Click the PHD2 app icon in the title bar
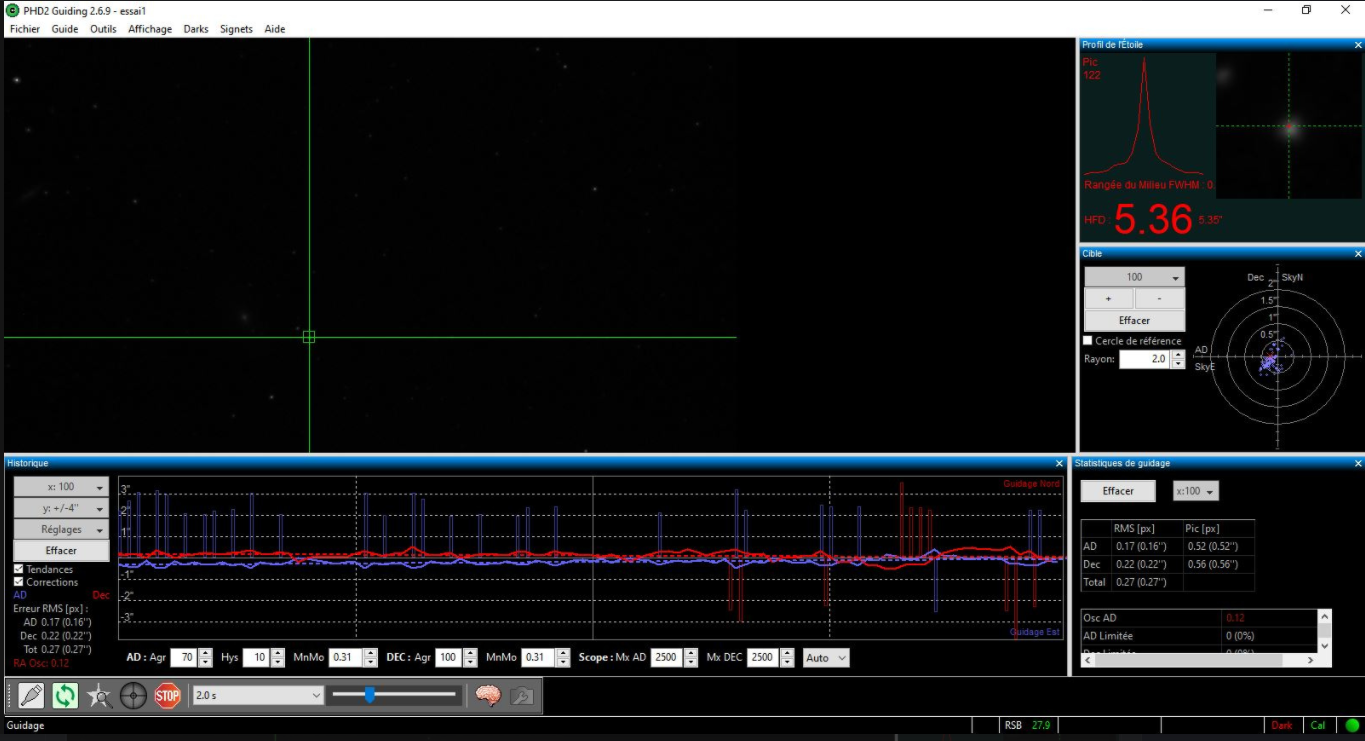This screenshot has height=741, width=1365. tap(12, 10)
